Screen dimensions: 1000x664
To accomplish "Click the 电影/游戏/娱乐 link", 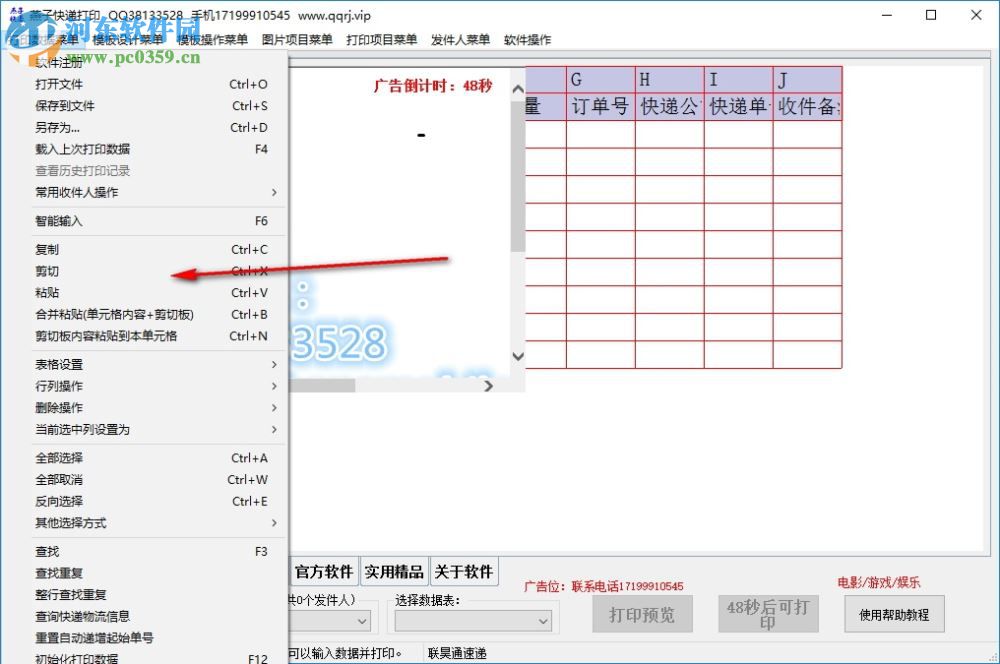I will [879, 582].
